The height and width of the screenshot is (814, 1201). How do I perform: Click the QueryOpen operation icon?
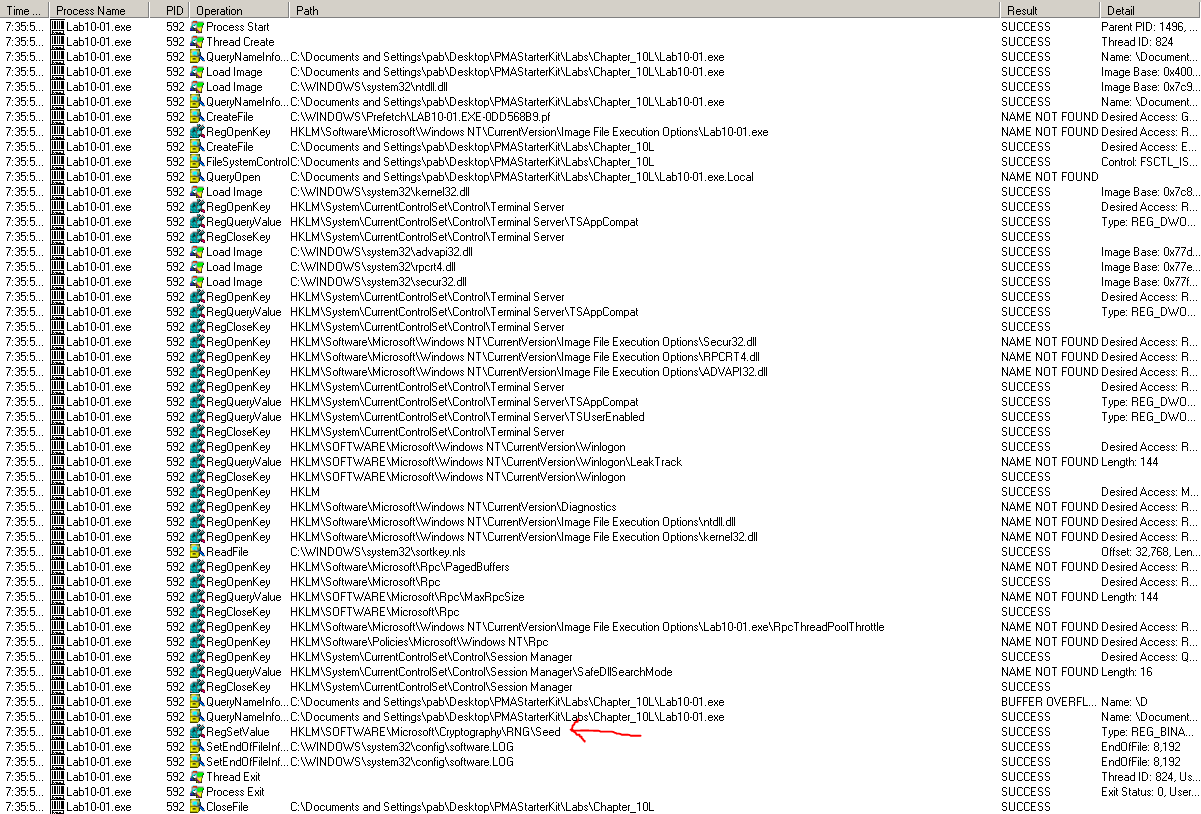click(x=197, y=177)
